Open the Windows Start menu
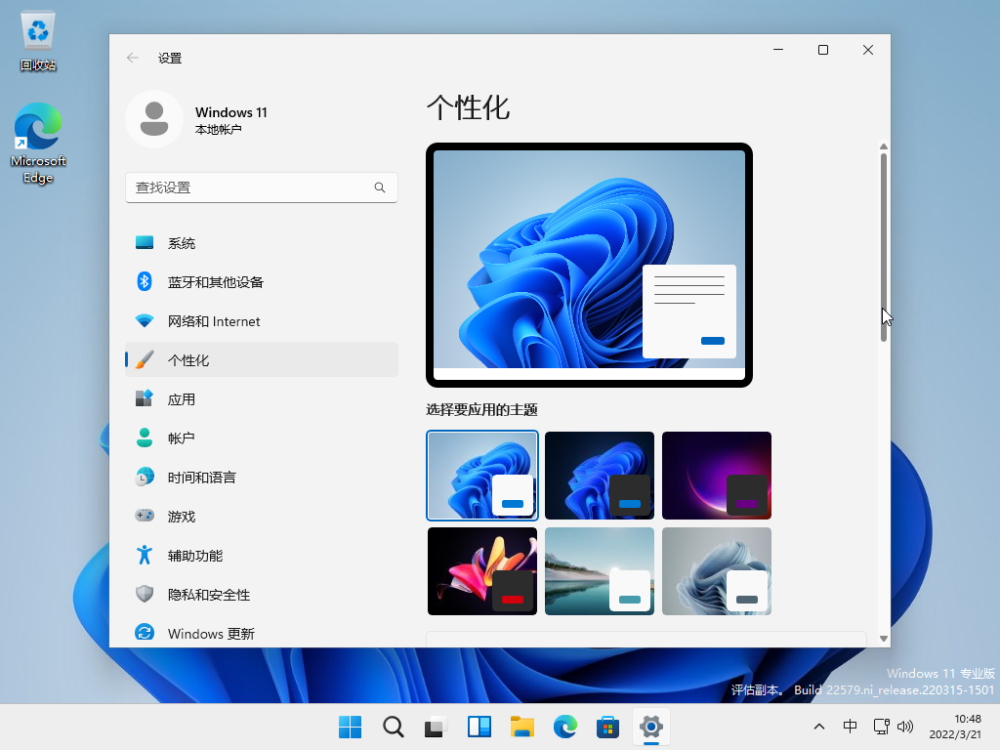Viewport: 1000px width, 750px height. coord(350,727)
